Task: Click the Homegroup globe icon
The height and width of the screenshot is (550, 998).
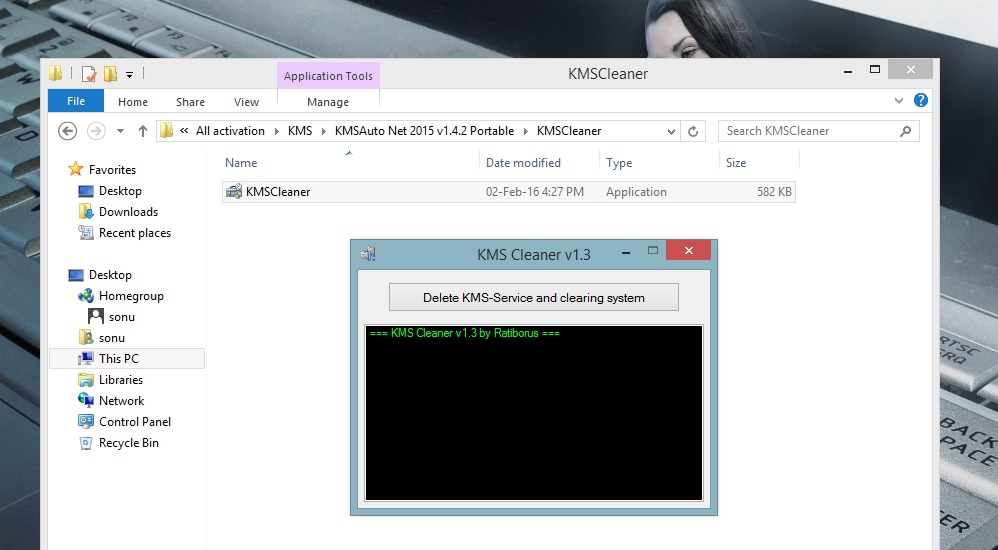Action: coord(85,296)
